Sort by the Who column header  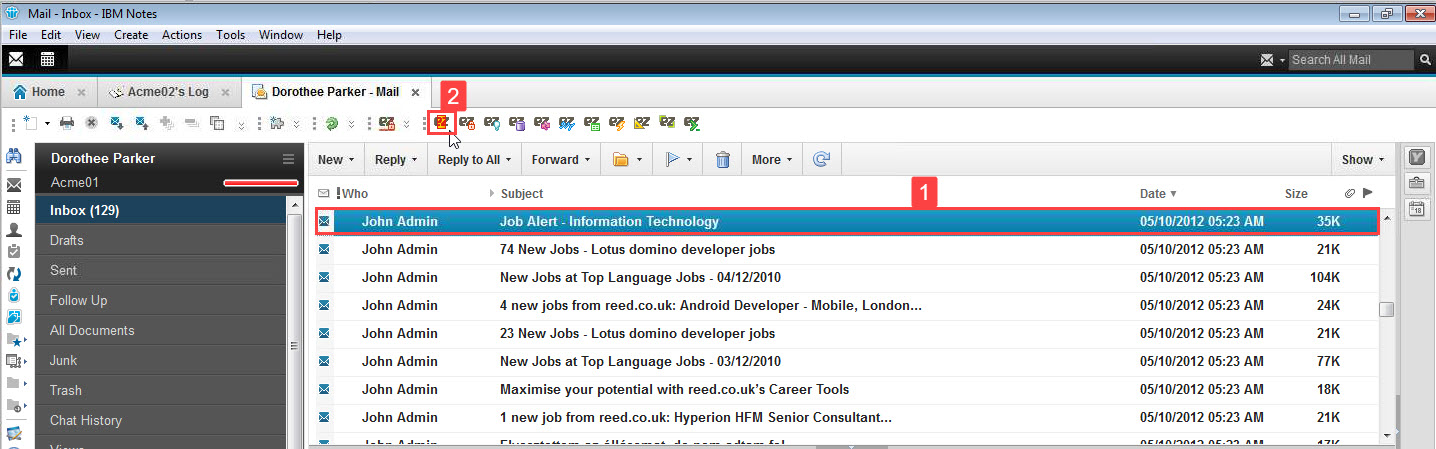pyautogui.click(x=356, y=193)
